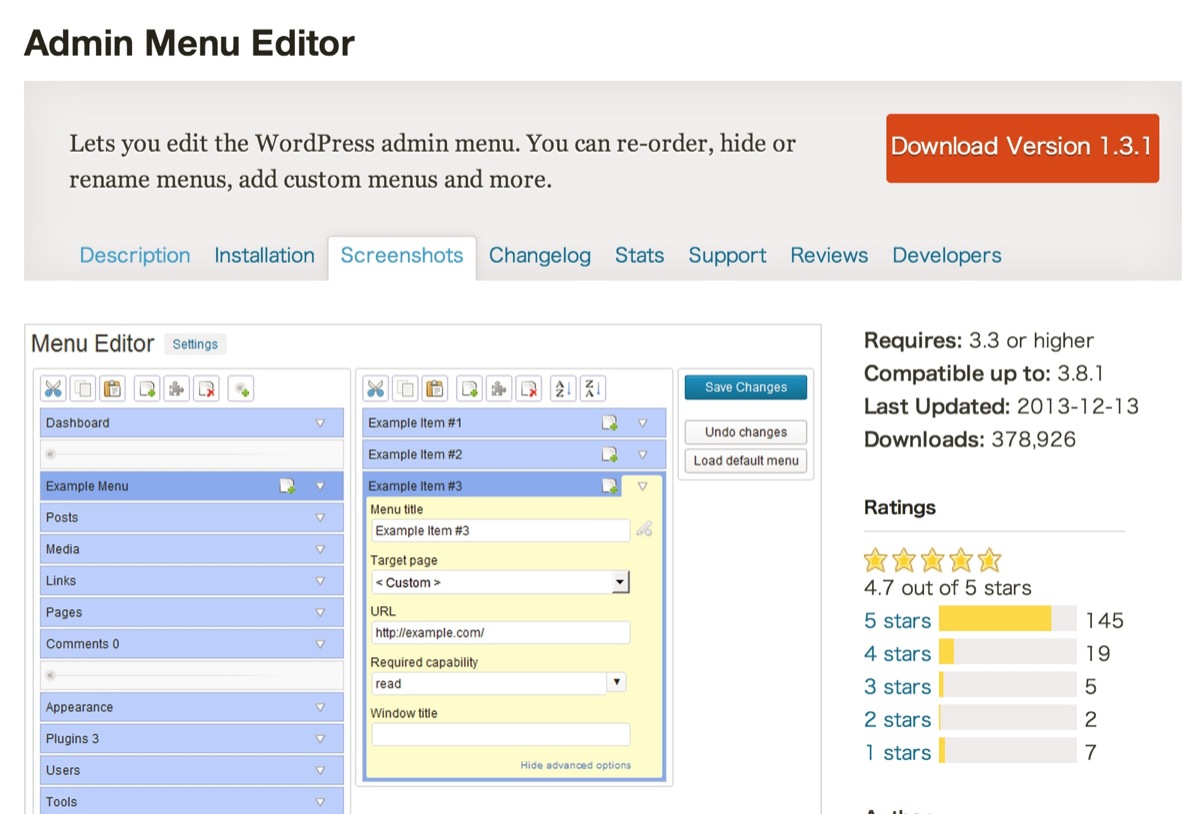Screen dimensions: 1200x814
Task: Expand the Links menu row arrow
Action: pyautogui.click(x=321, y=581)
